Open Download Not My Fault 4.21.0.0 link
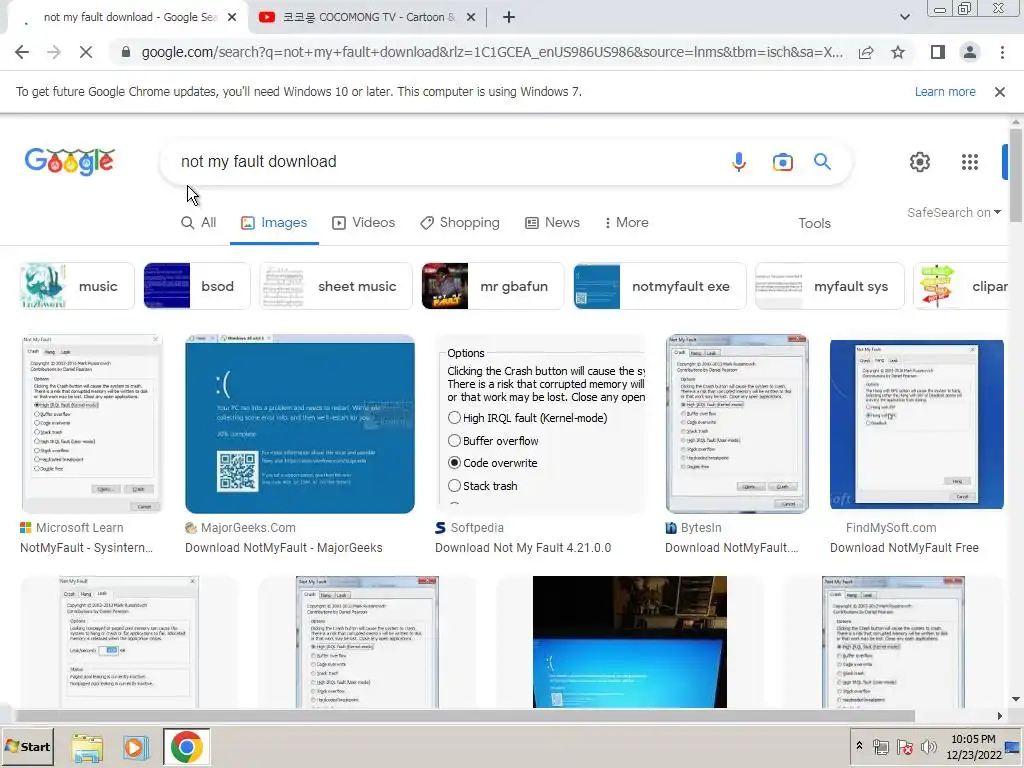Viewport: 1024px width, 768px height. point(523,548)
